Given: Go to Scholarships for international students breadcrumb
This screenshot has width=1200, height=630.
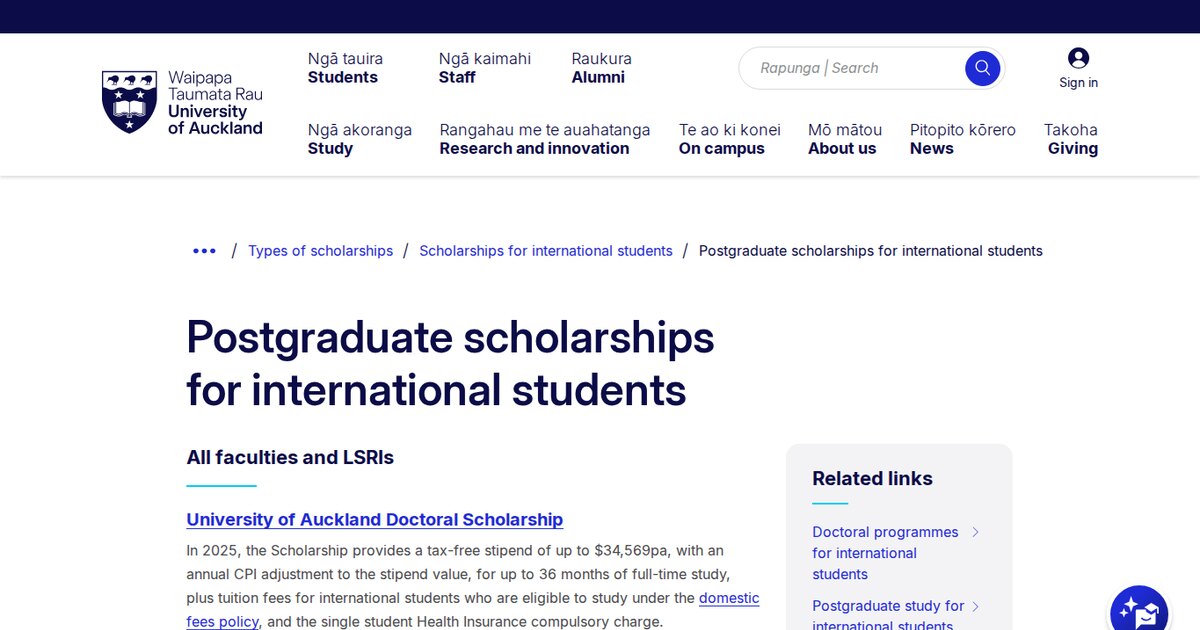Looking at the screenshot, I should tap(546, 251).
